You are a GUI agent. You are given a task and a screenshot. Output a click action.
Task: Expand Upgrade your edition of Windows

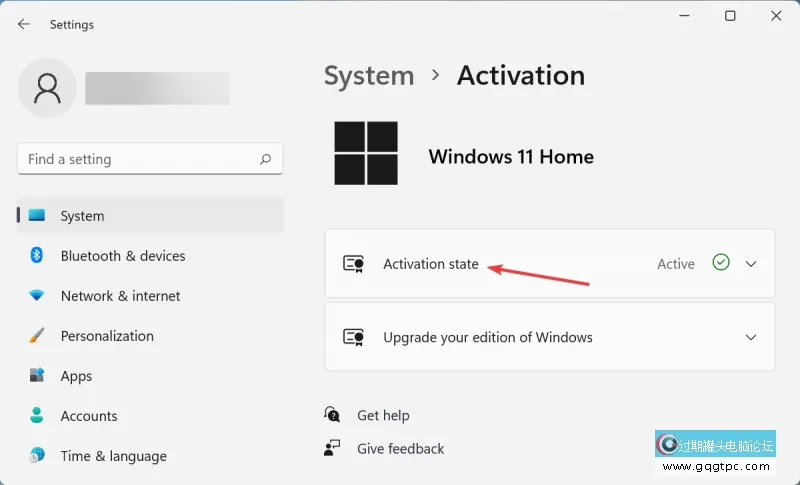(x=751, y=338)
